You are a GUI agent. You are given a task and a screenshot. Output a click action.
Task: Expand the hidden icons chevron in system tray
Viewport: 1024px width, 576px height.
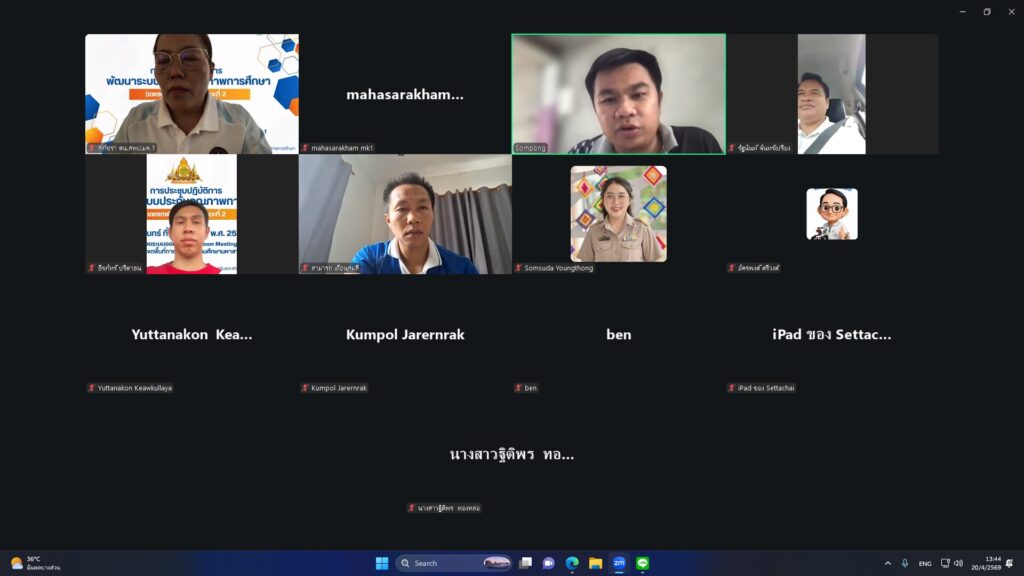click(887, 563)
